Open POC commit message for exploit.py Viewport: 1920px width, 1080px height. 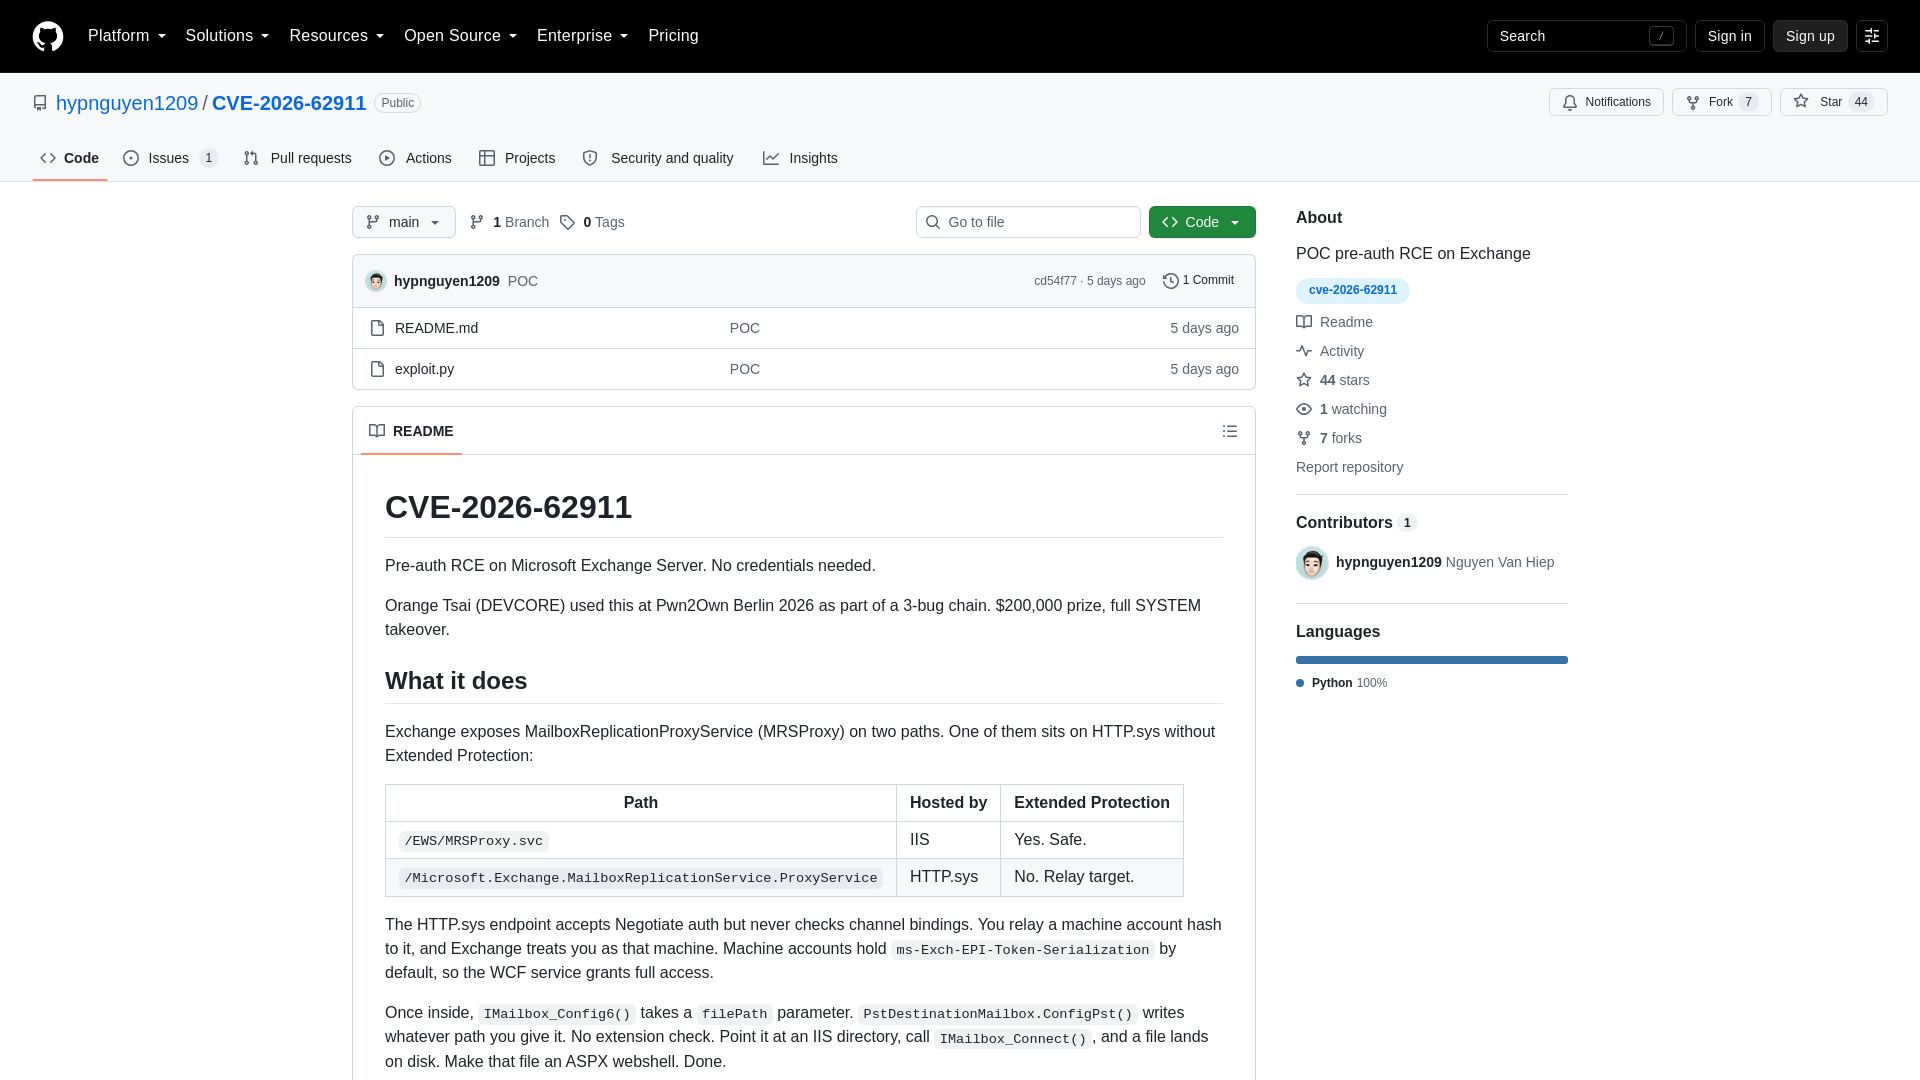745,369
